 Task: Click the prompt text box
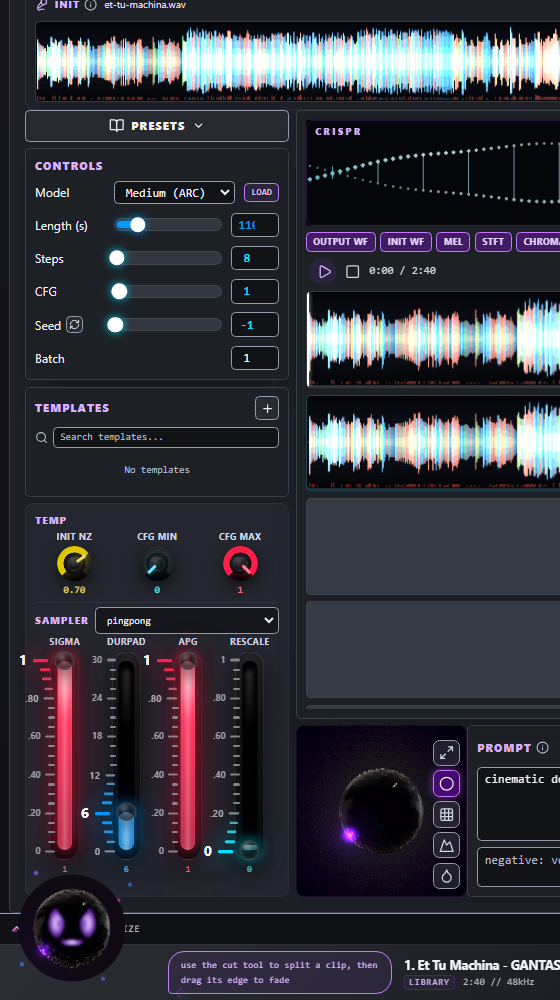(519, 804)
